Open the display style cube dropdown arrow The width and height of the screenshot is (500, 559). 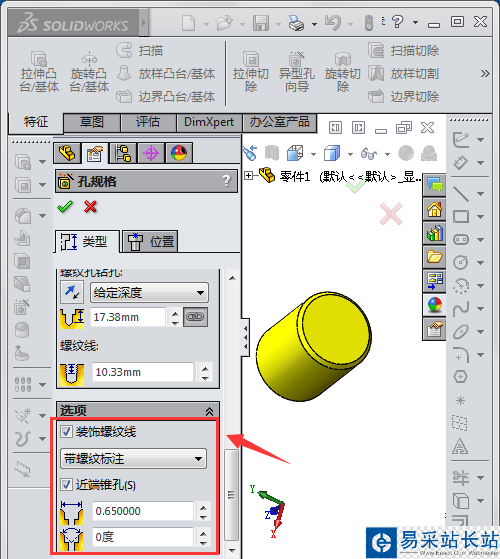pyautogui.click(x=350, y=154)
